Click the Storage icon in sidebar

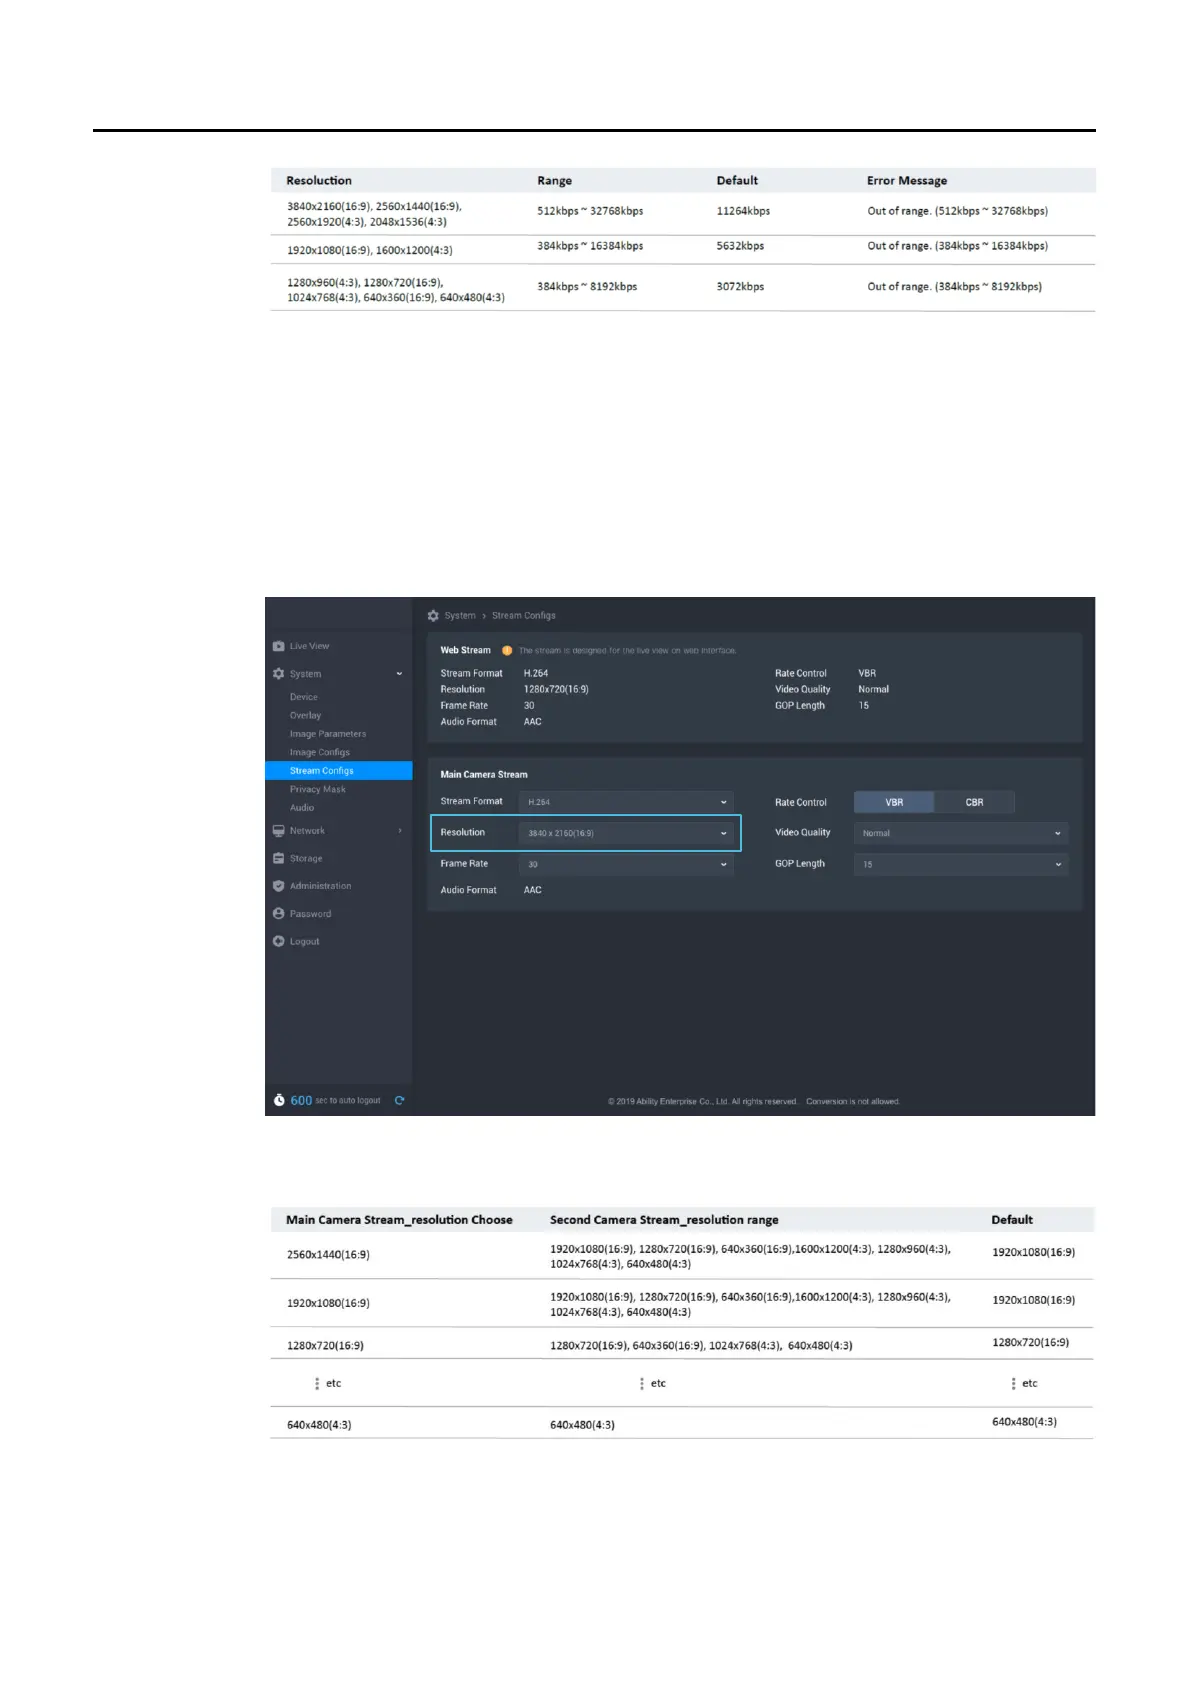click(279, 858)
